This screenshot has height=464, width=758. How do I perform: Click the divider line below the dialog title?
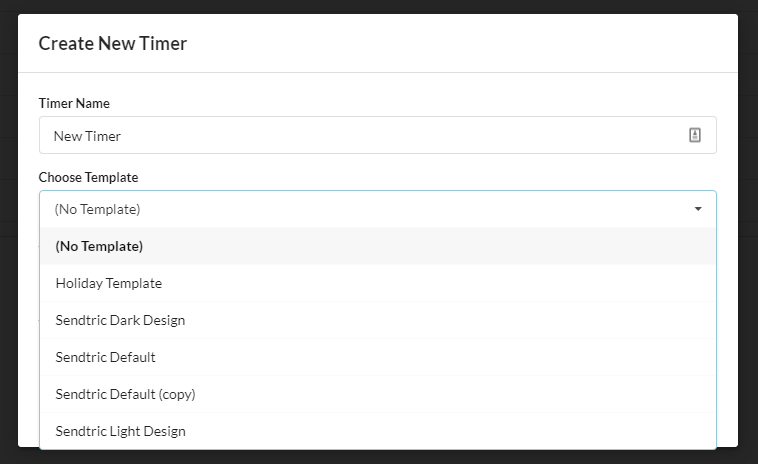pos(378,72)
